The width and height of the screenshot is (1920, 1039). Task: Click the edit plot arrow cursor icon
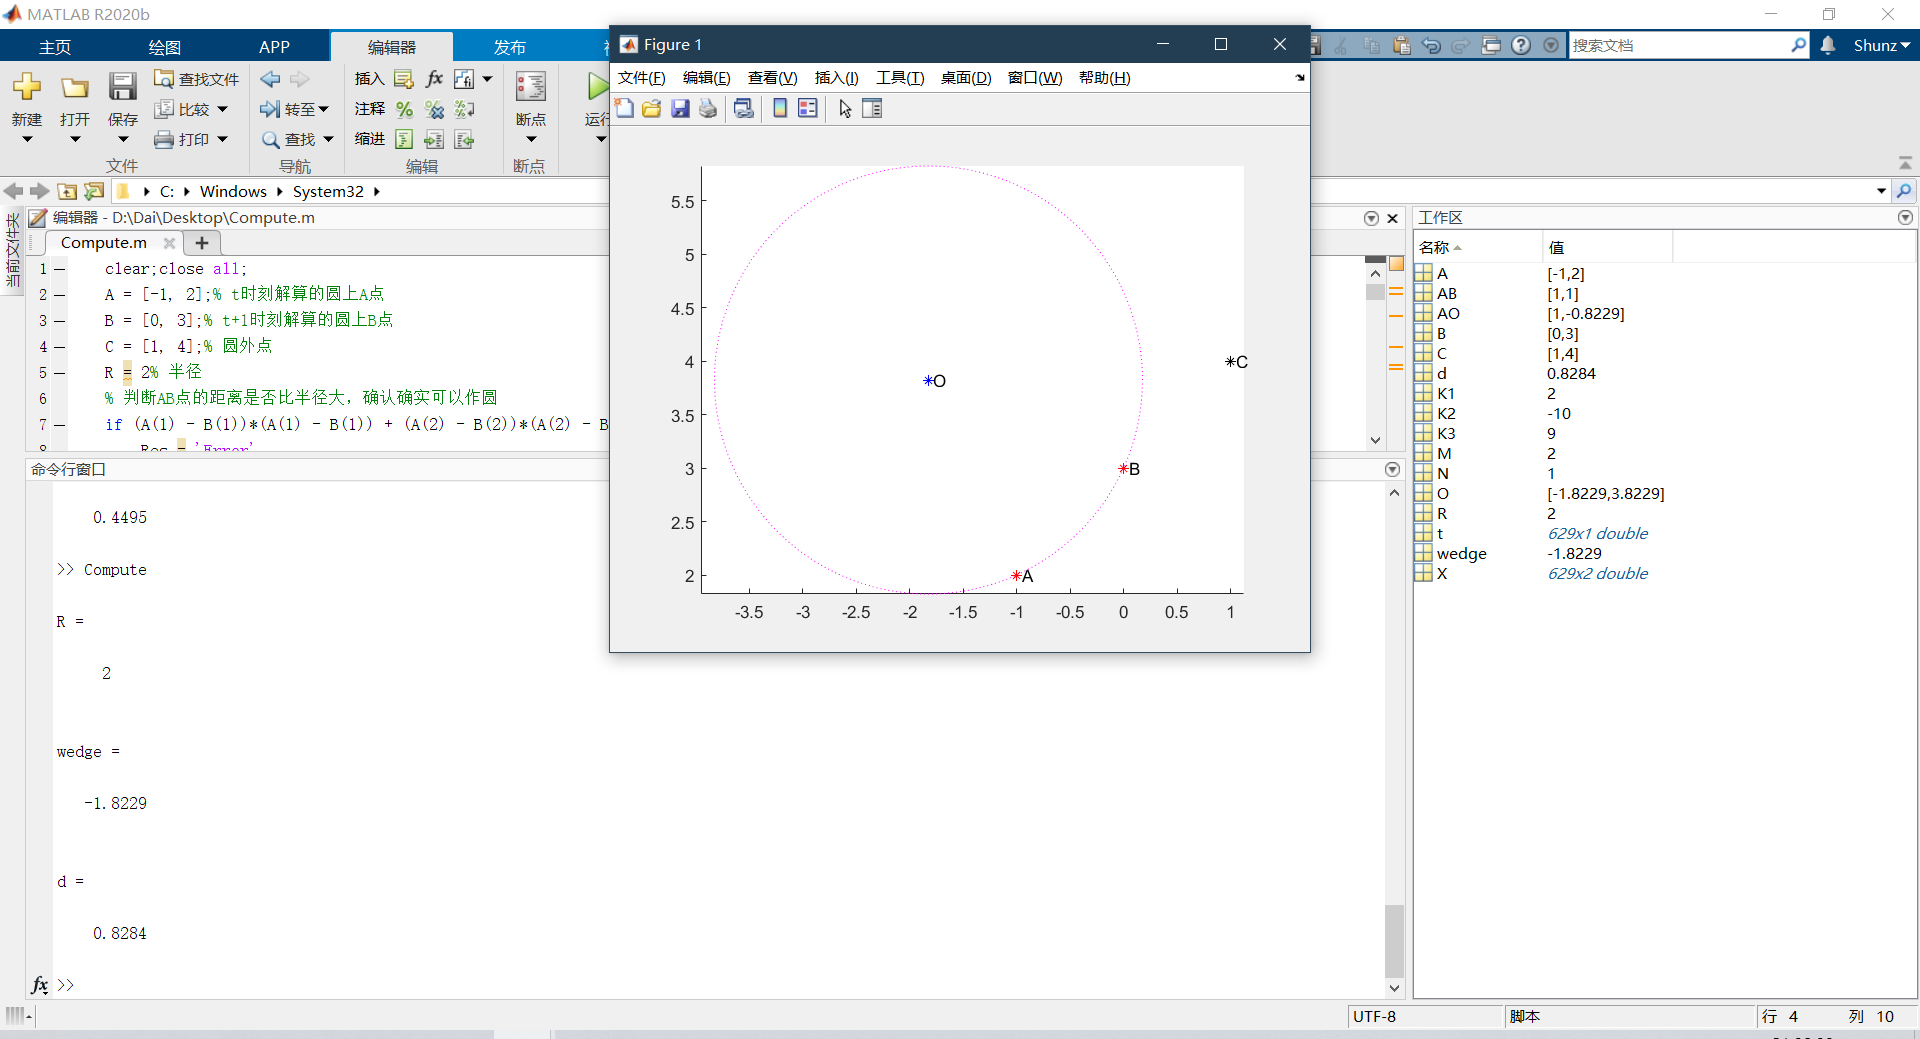845,108
